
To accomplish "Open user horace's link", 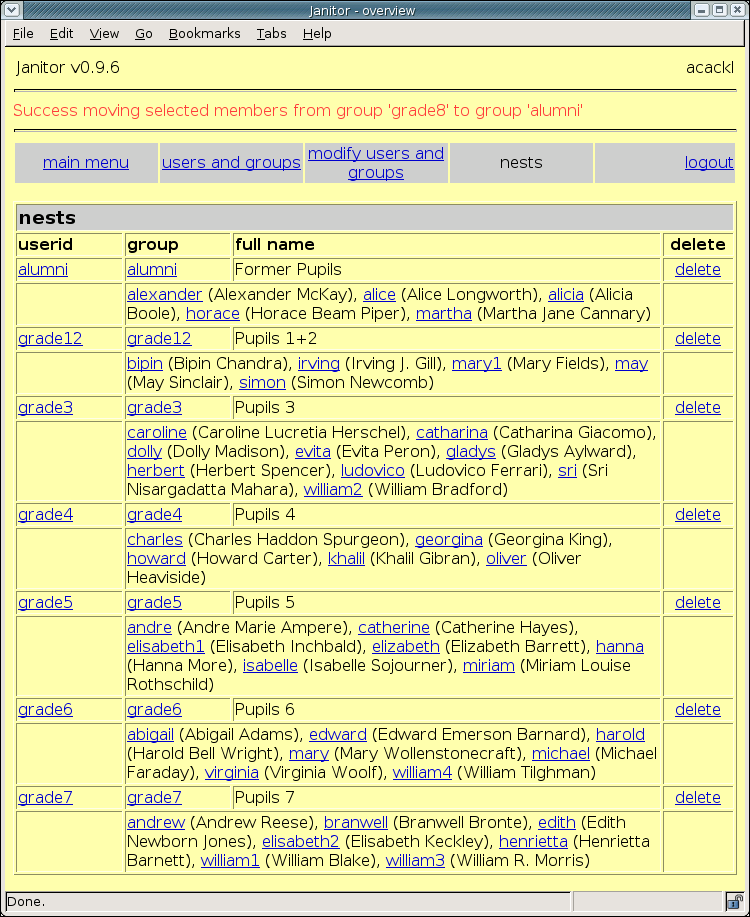I will 213,313.
